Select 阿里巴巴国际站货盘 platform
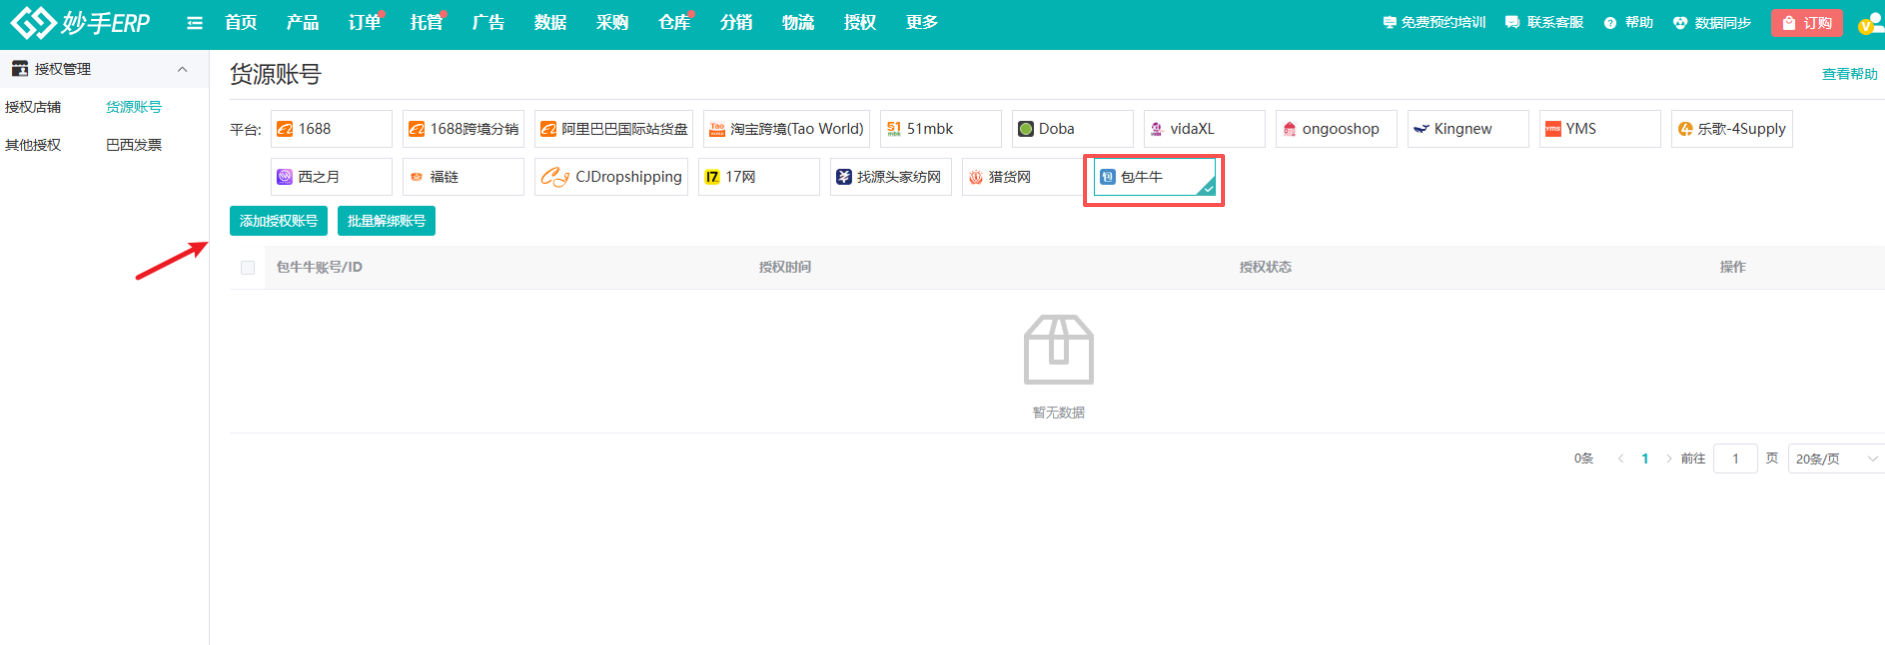 pos(614,129)
